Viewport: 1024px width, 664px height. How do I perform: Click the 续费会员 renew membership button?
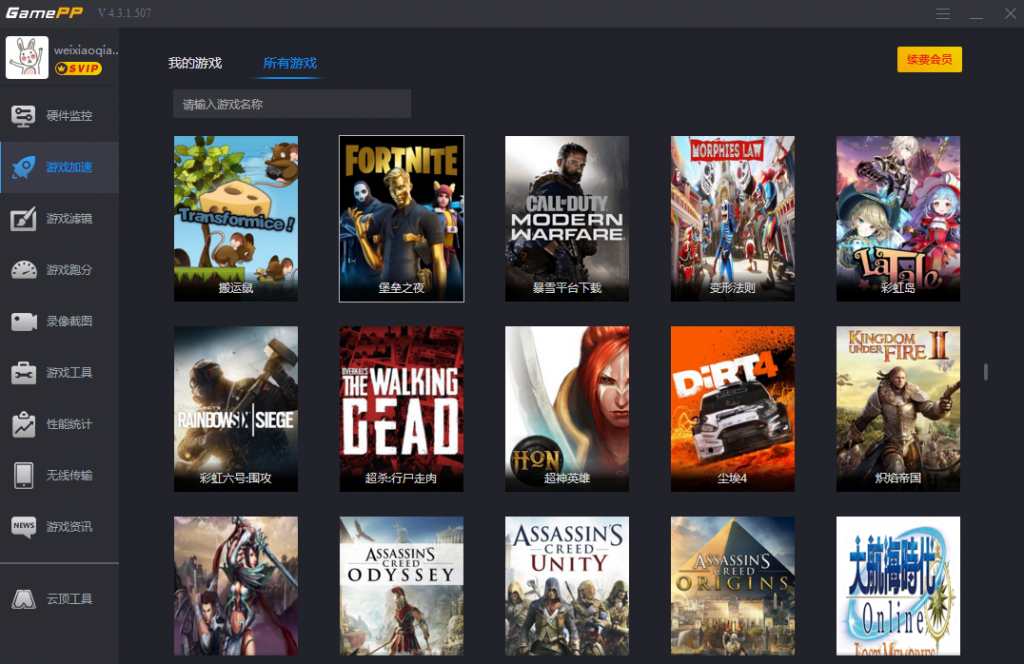point(929,59)
